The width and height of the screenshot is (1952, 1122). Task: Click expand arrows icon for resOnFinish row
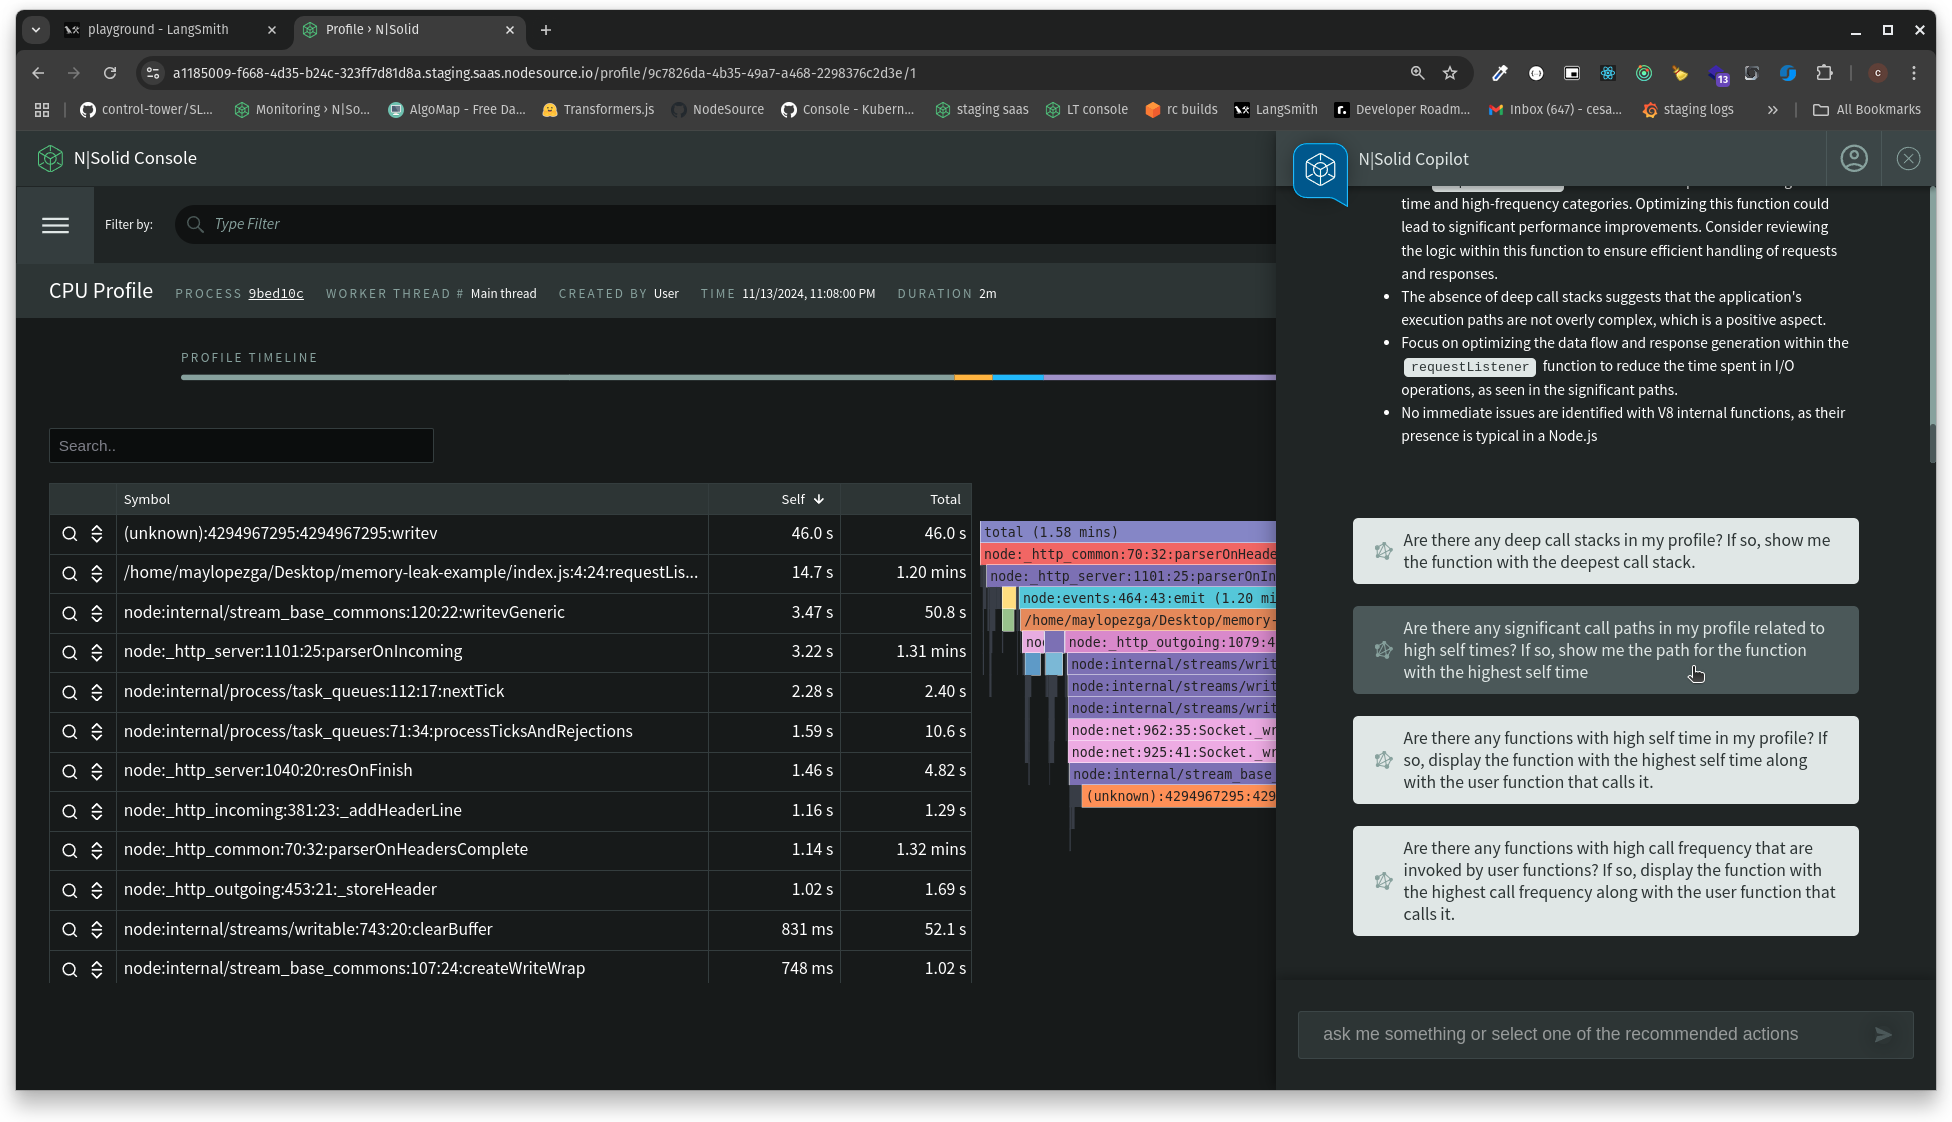coord(97,771)
